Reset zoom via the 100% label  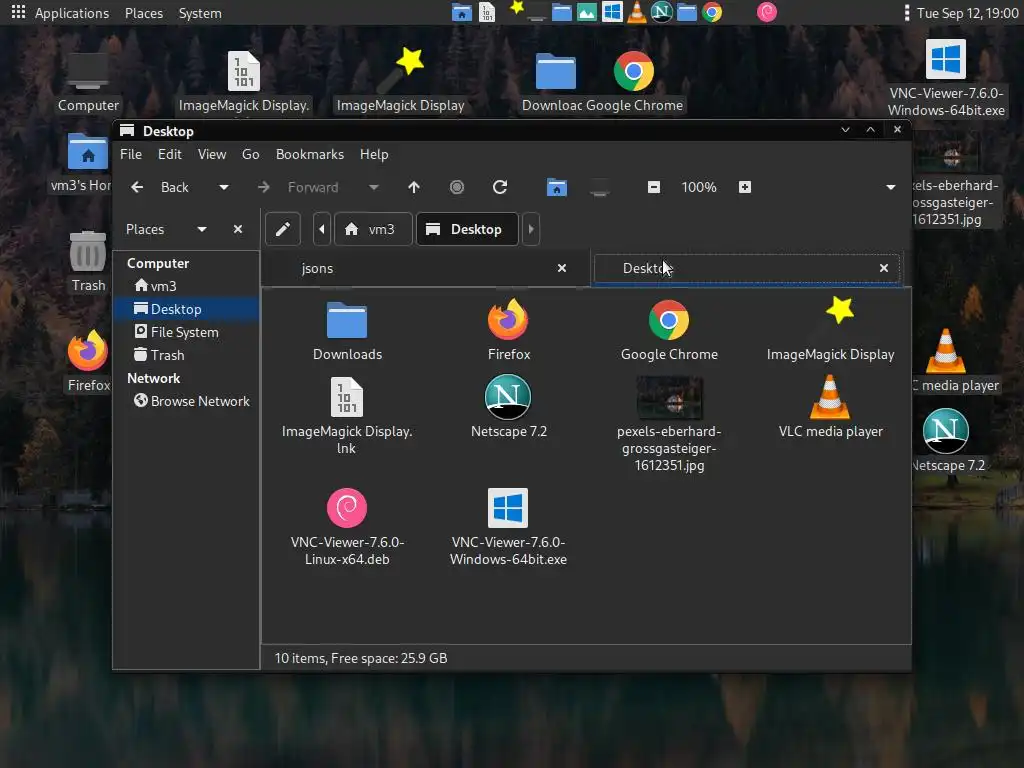coord(699,187)
